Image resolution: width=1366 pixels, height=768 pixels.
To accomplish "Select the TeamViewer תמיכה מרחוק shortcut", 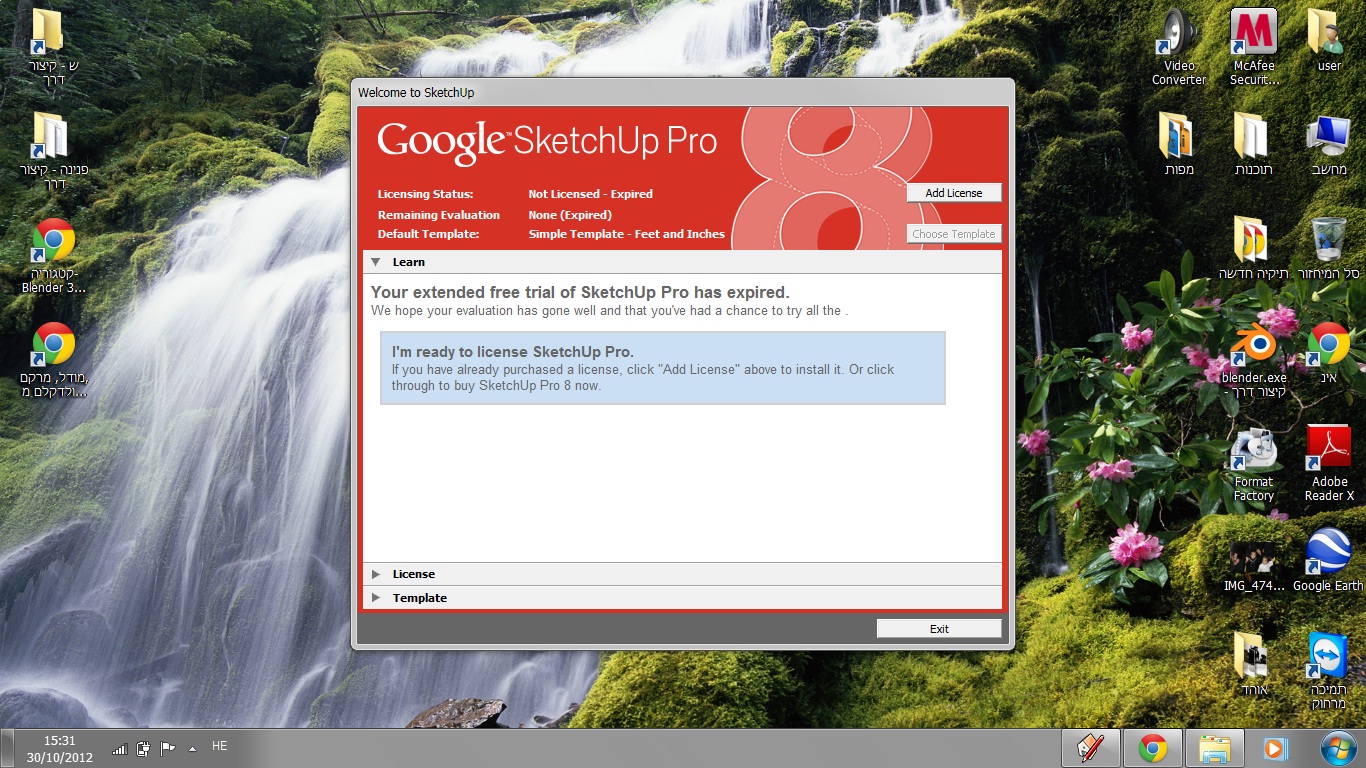I will tap(1328, 671).
